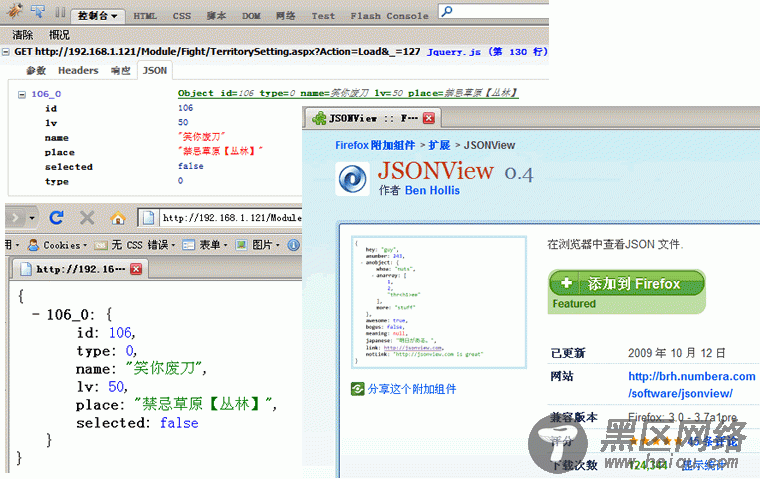Image resolution: width=760 pixels, height=479 pixels.
Task: Open the 脚本 script panel
Action: pyautogui.click(x=216, y=16)
